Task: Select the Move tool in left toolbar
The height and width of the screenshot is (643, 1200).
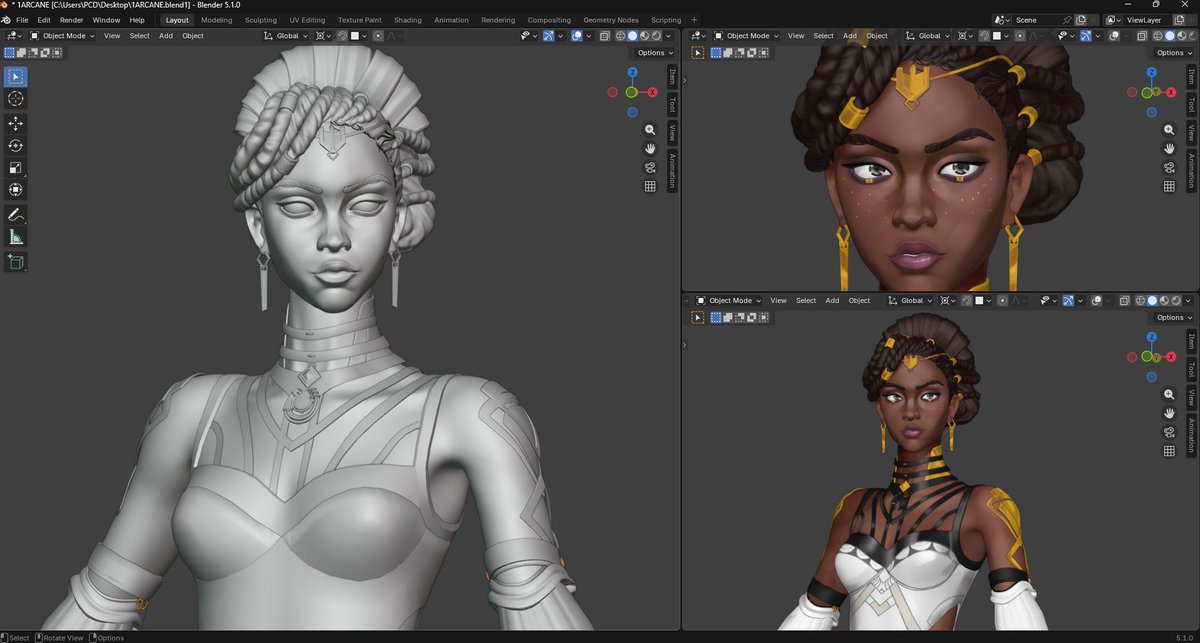Action: [15, 123]
